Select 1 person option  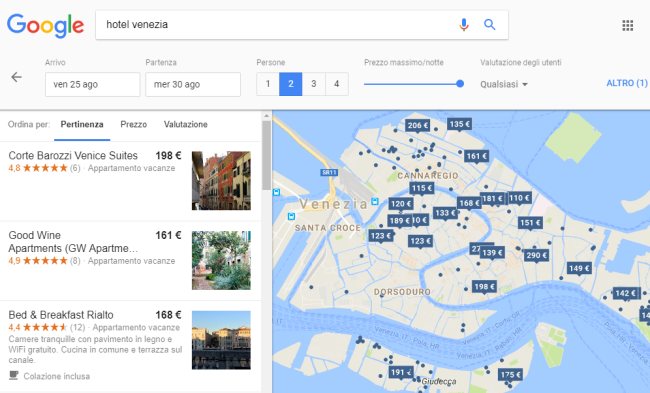point(268,84)
